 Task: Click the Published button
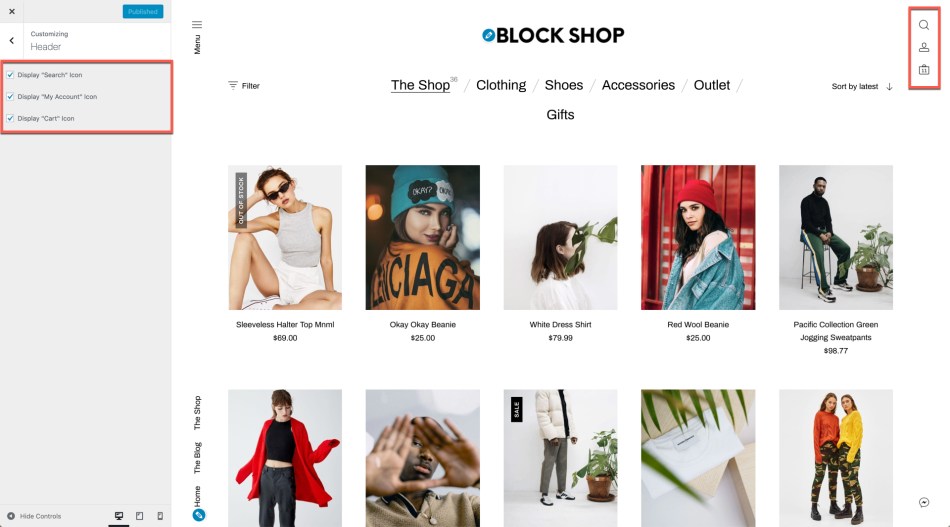[x=143, y=12]
